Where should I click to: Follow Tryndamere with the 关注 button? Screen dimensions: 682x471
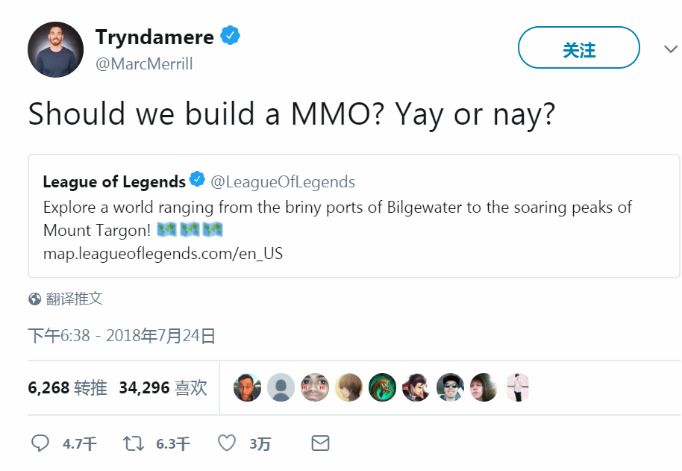click(x=579, y=48)
